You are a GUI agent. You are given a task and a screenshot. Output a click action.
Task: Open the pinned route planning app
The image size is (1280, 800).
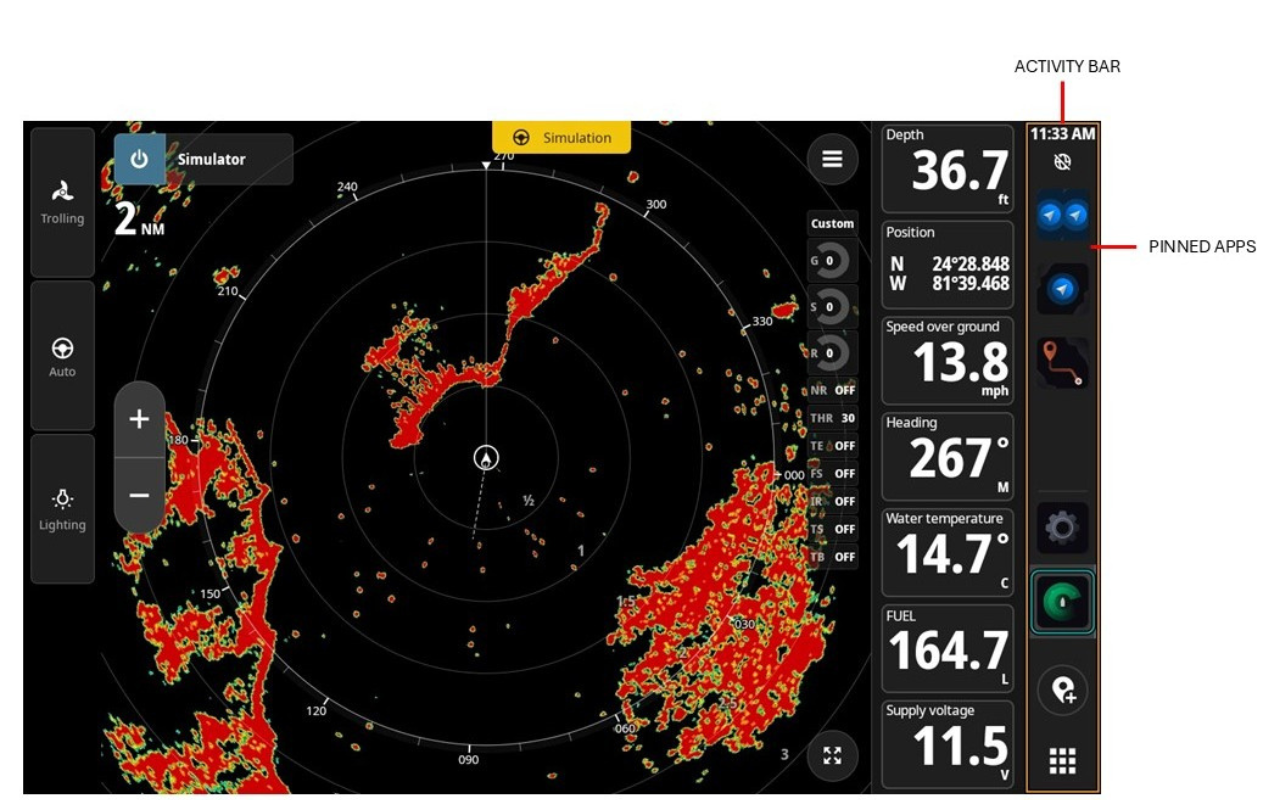pyautogui.click(x=1062, y=363)
